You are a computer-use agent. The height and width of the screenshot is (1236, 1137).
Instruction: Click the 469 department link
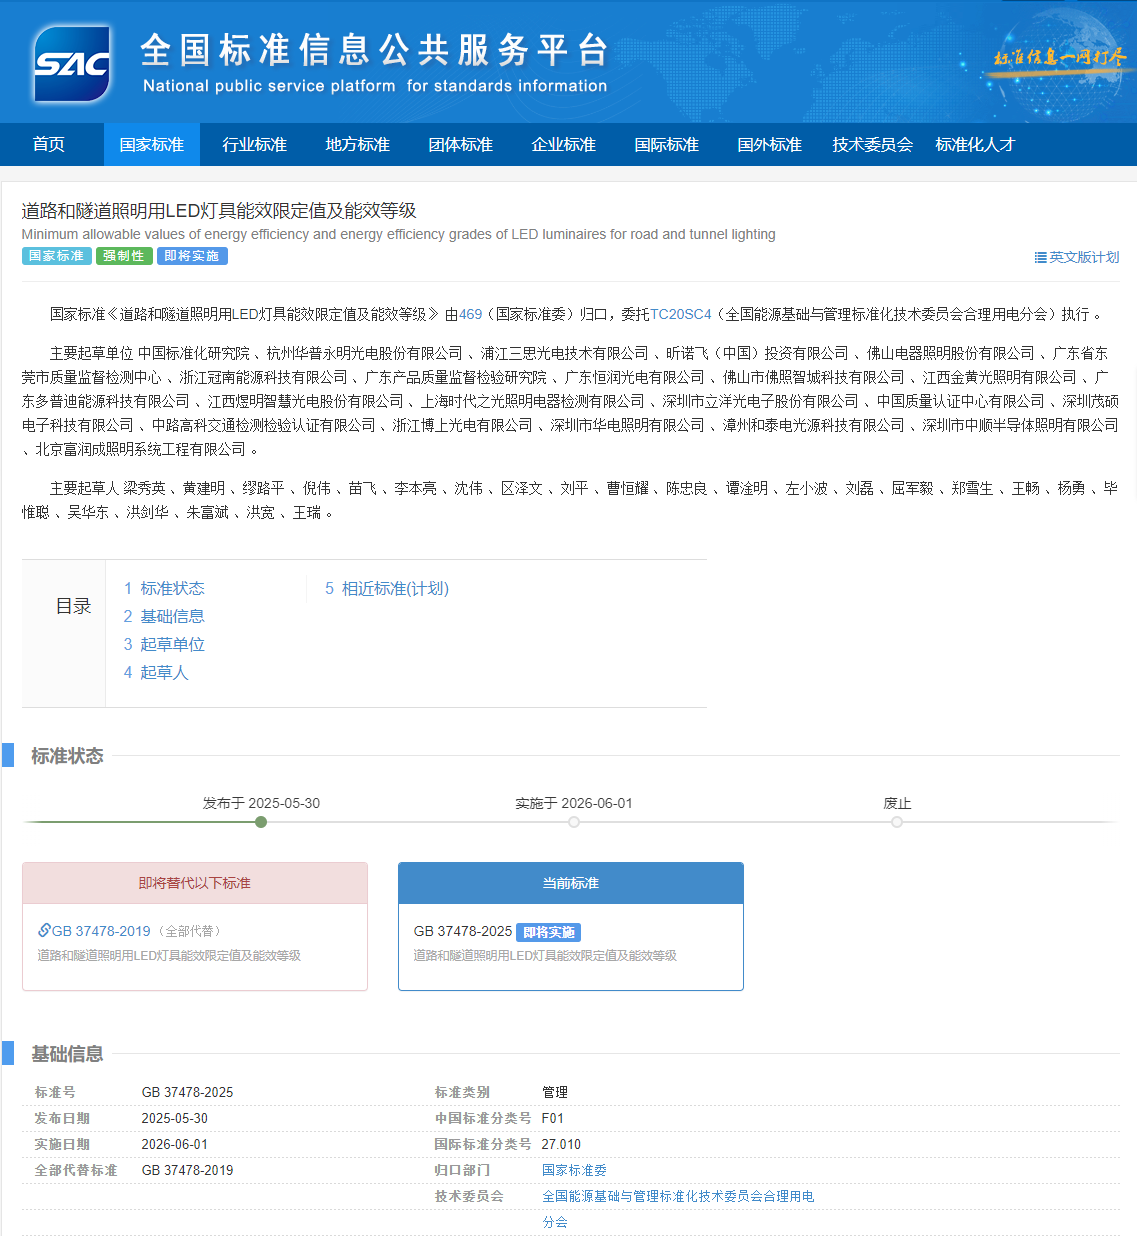coord(470,314)
